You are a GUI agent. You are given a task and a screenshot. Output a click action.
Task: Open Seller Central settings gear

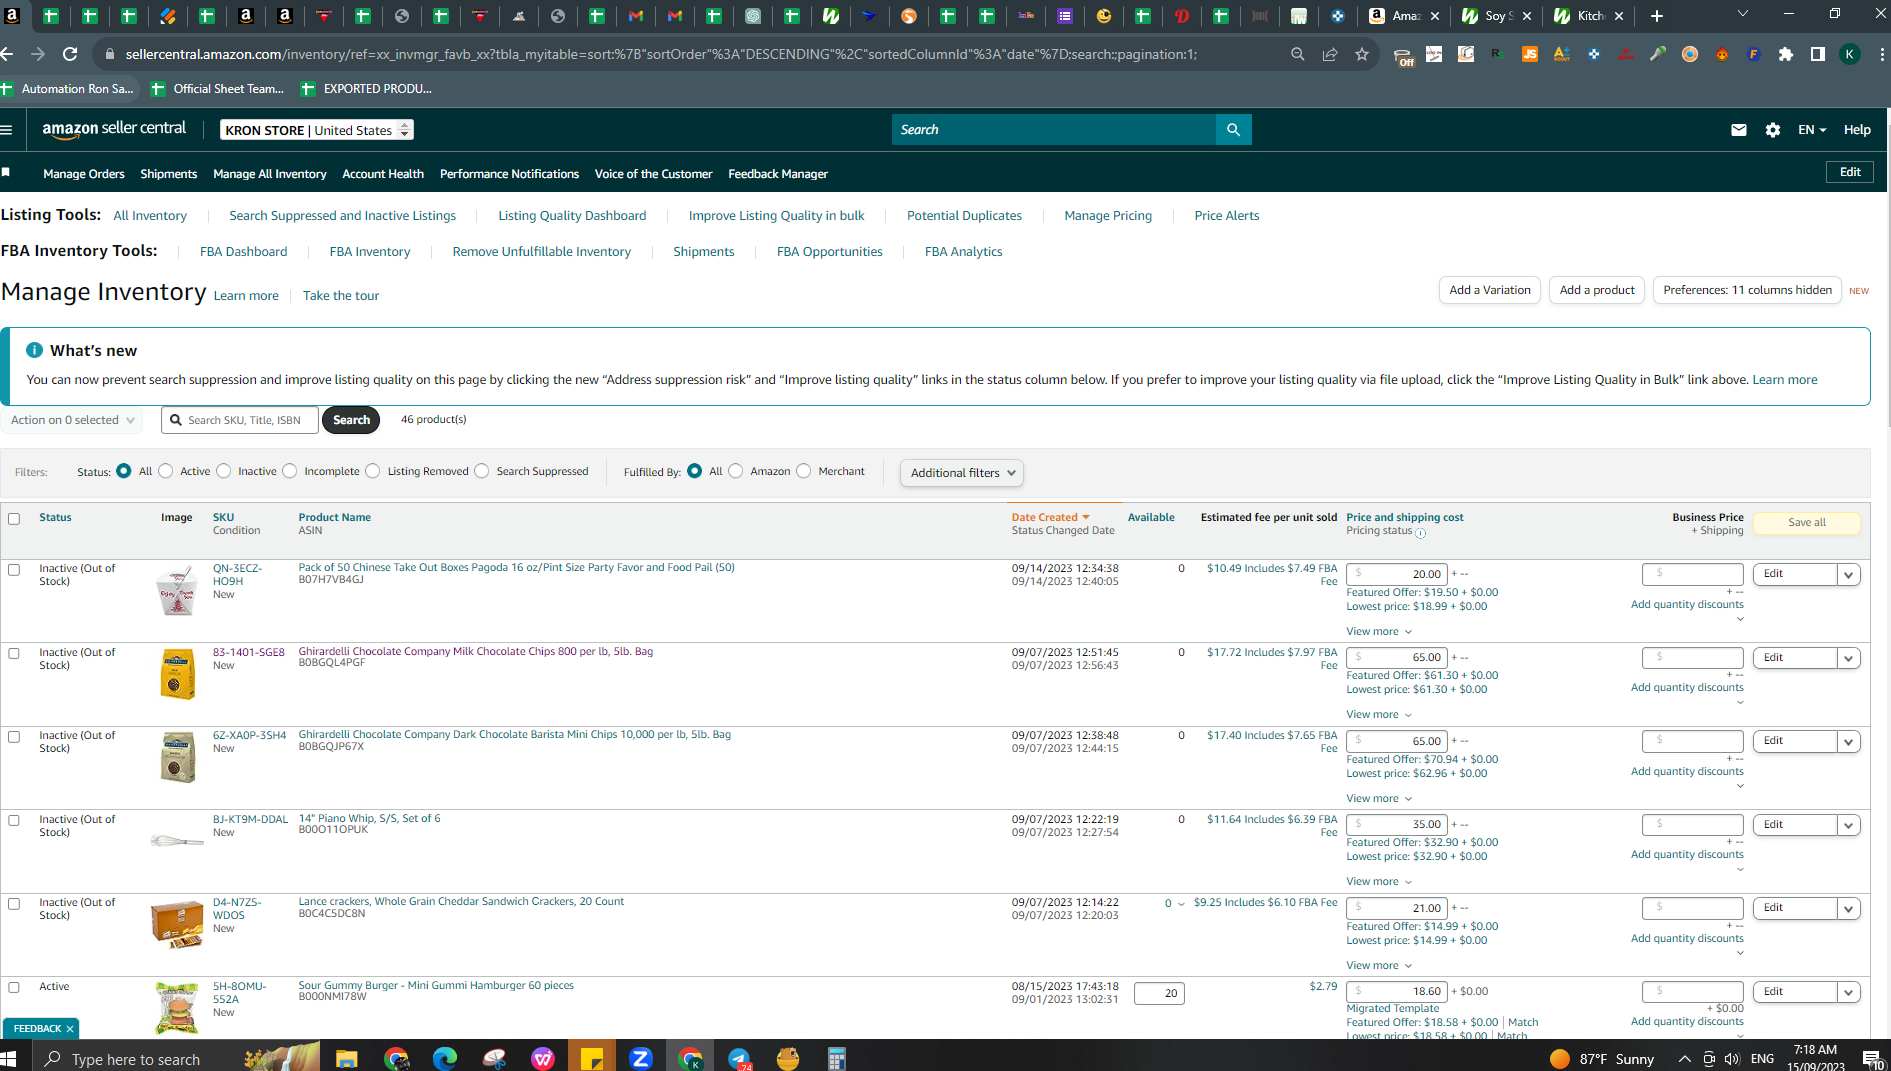[x=1773, y=130]
